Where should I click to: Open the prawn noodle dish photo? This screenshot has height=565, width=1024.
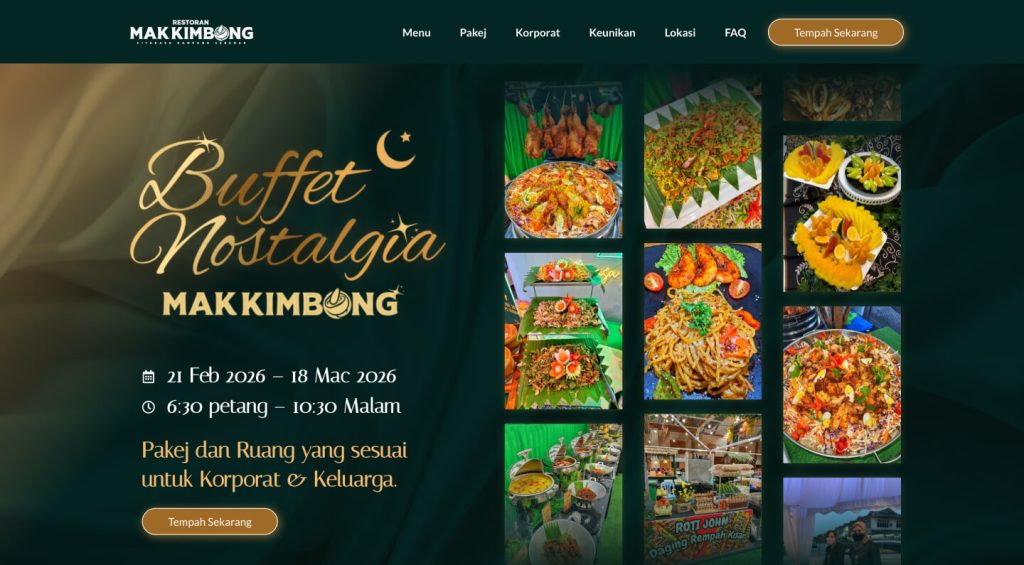pyautogui.click(x=703, y=321)
